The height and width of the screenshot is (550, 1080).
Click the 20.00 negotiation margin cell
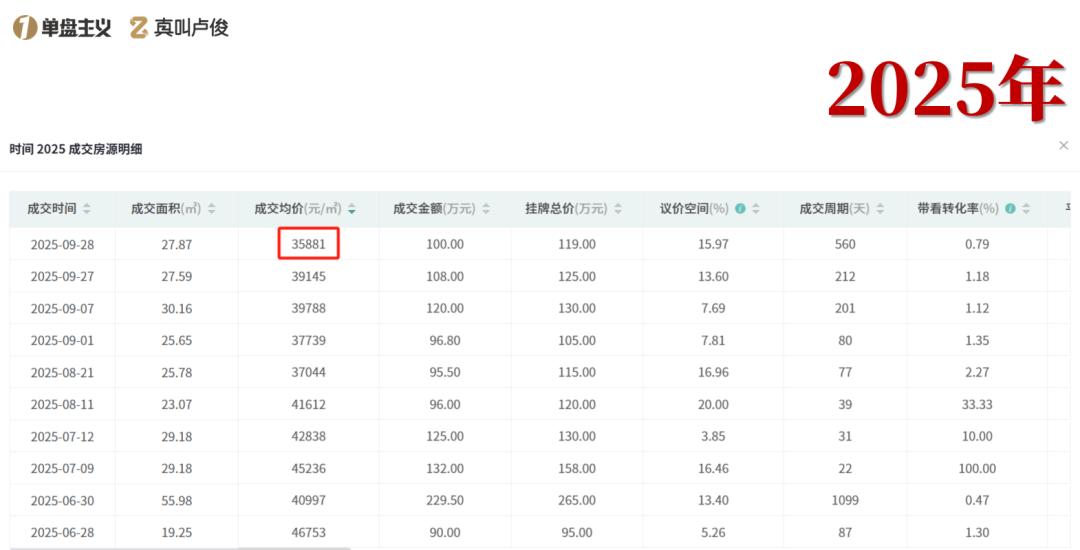click(x=714, y=405)
